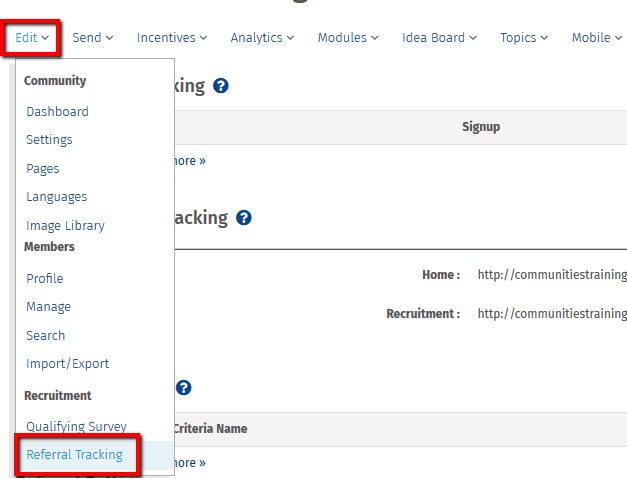Open Import/Export members option

[67, 363]
